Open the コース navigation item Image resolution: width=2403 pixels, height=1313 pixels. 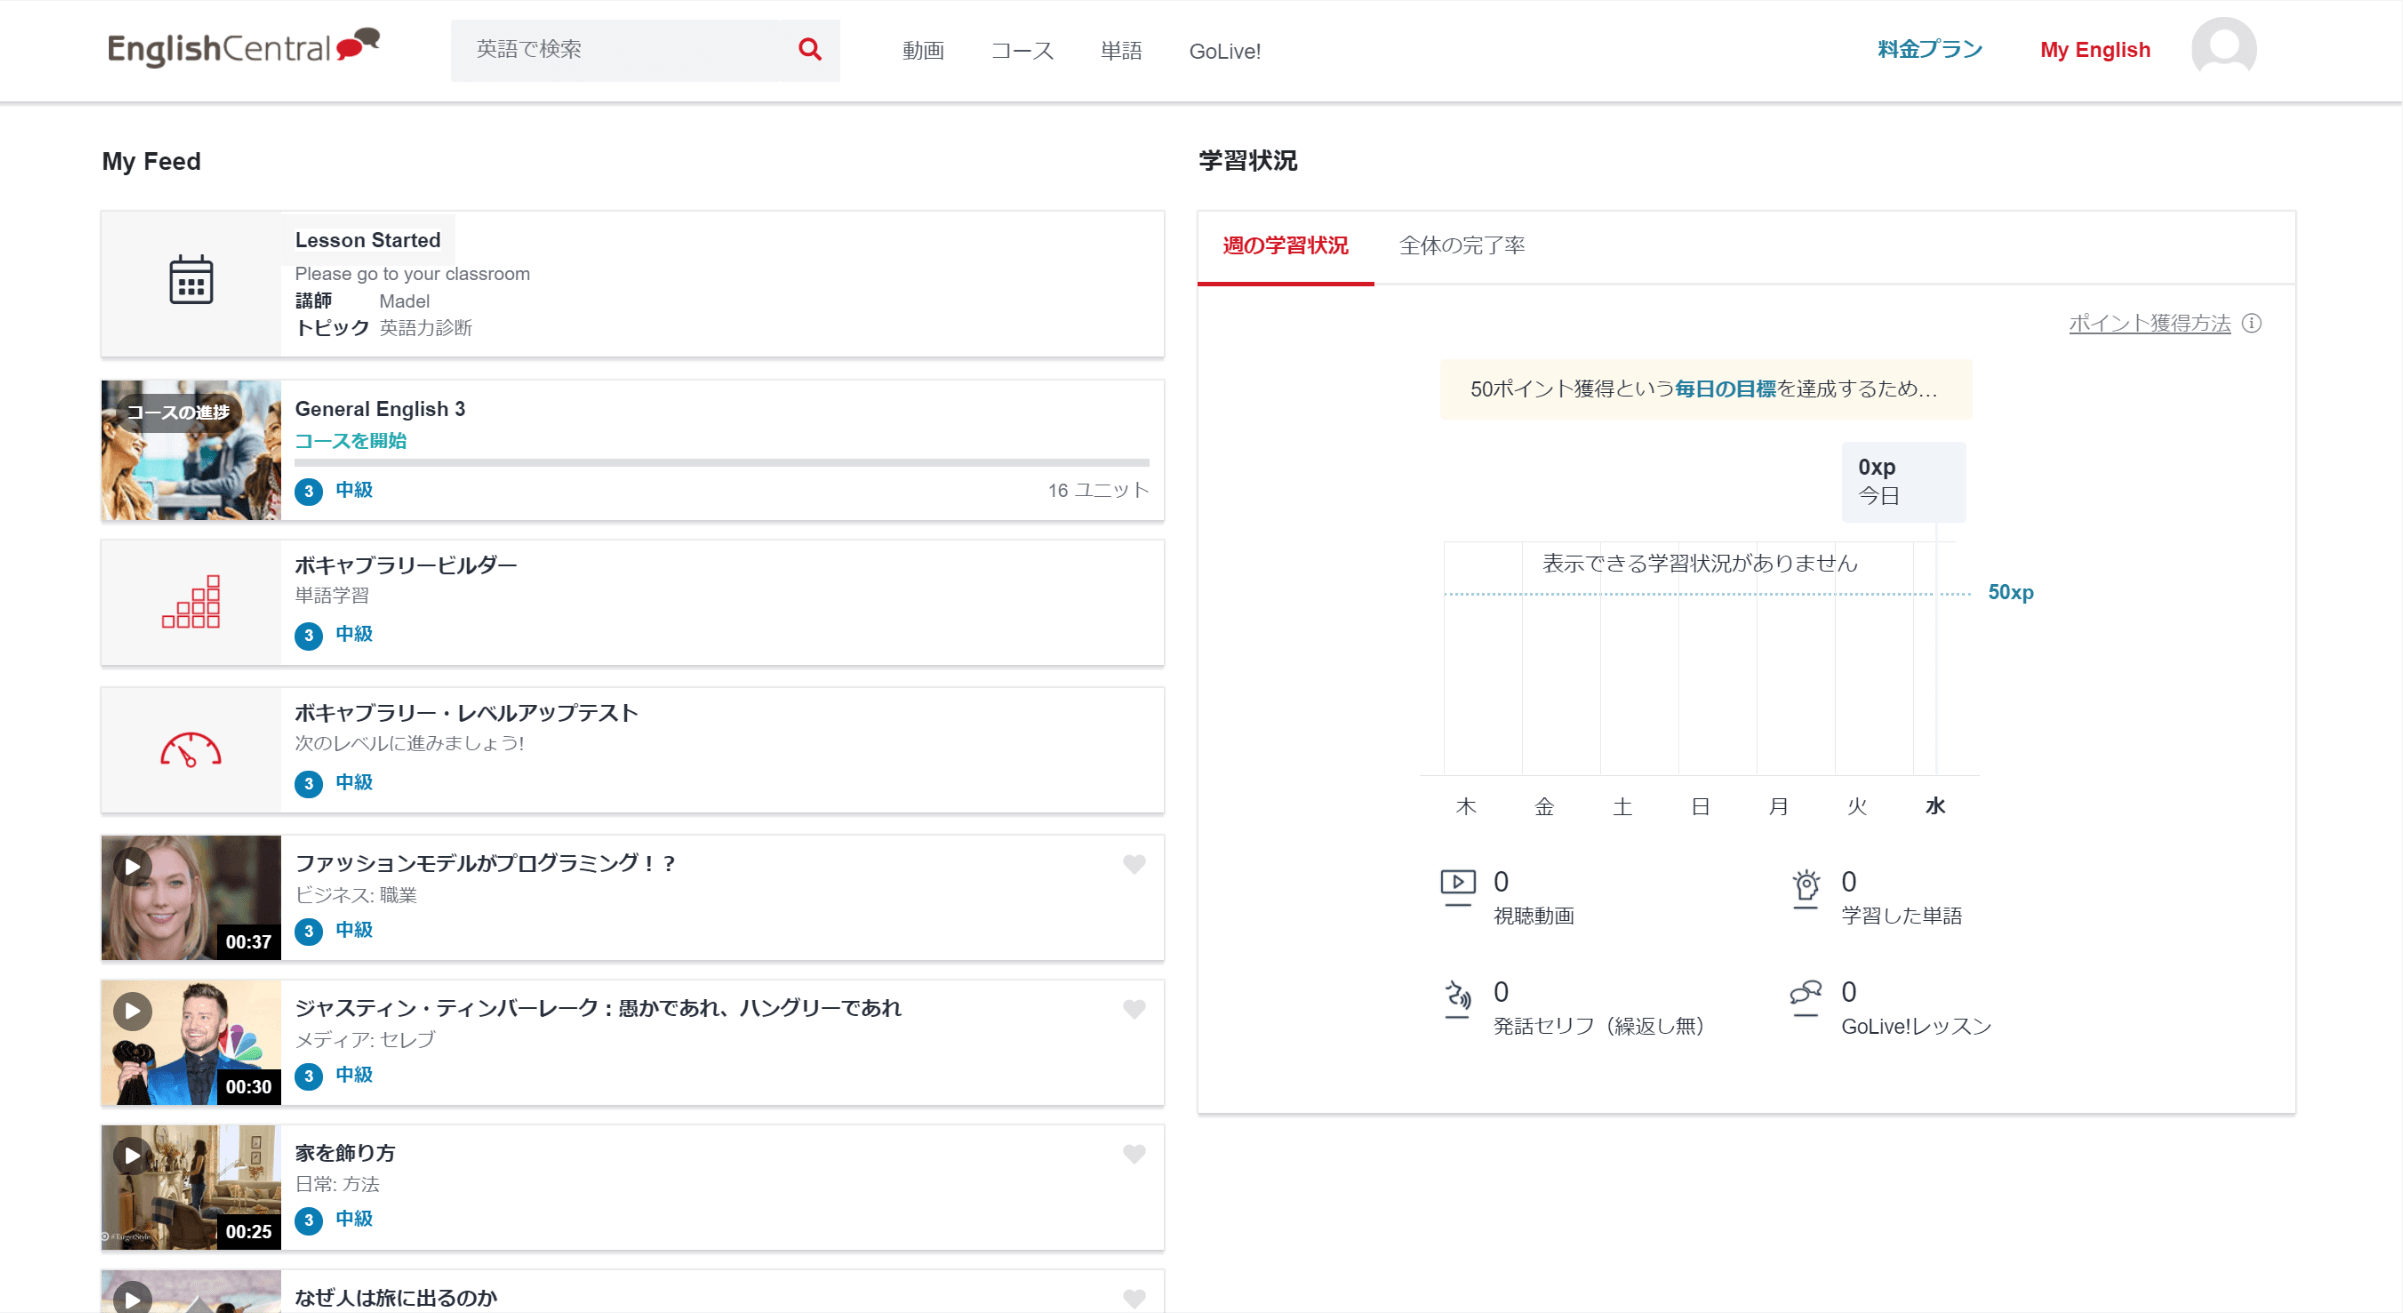pyautogui.click(x=1021, y=51)
